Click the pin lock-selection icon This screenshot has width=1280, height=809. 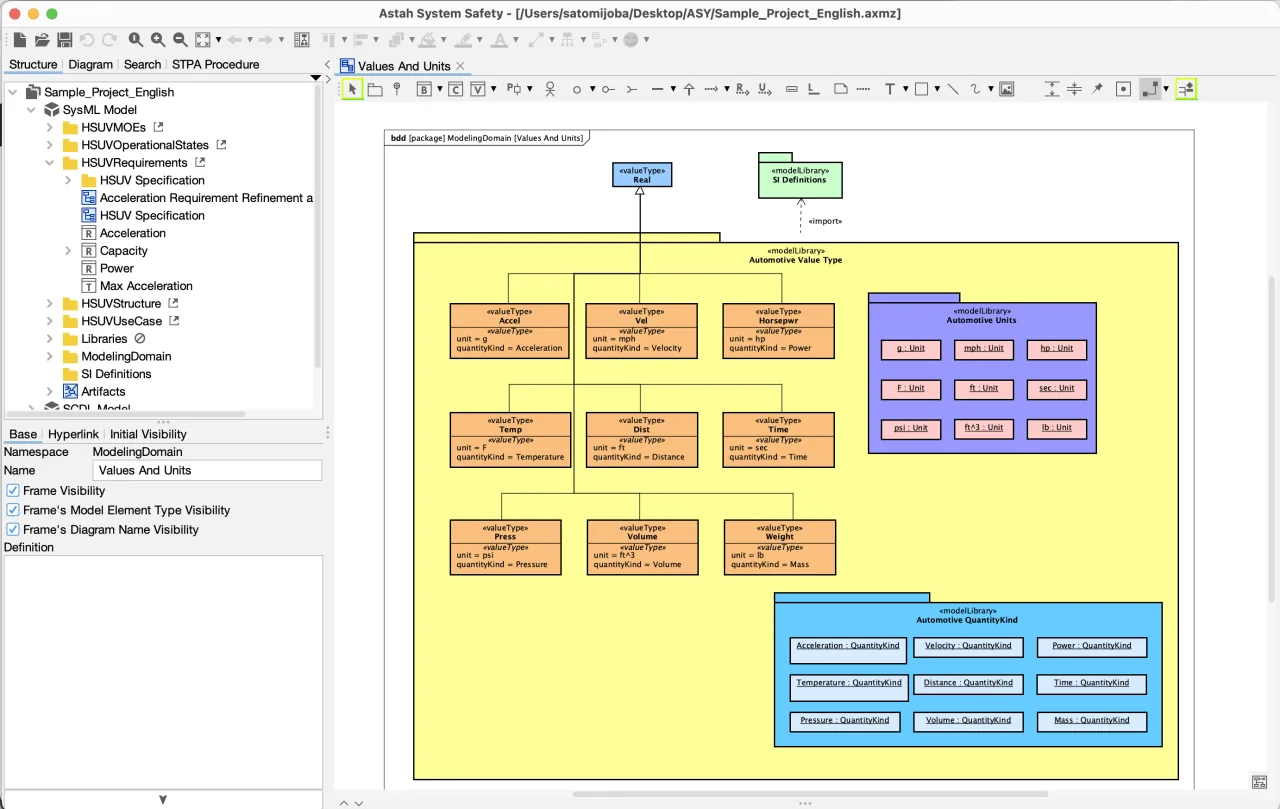click(x=1097, y=89)
